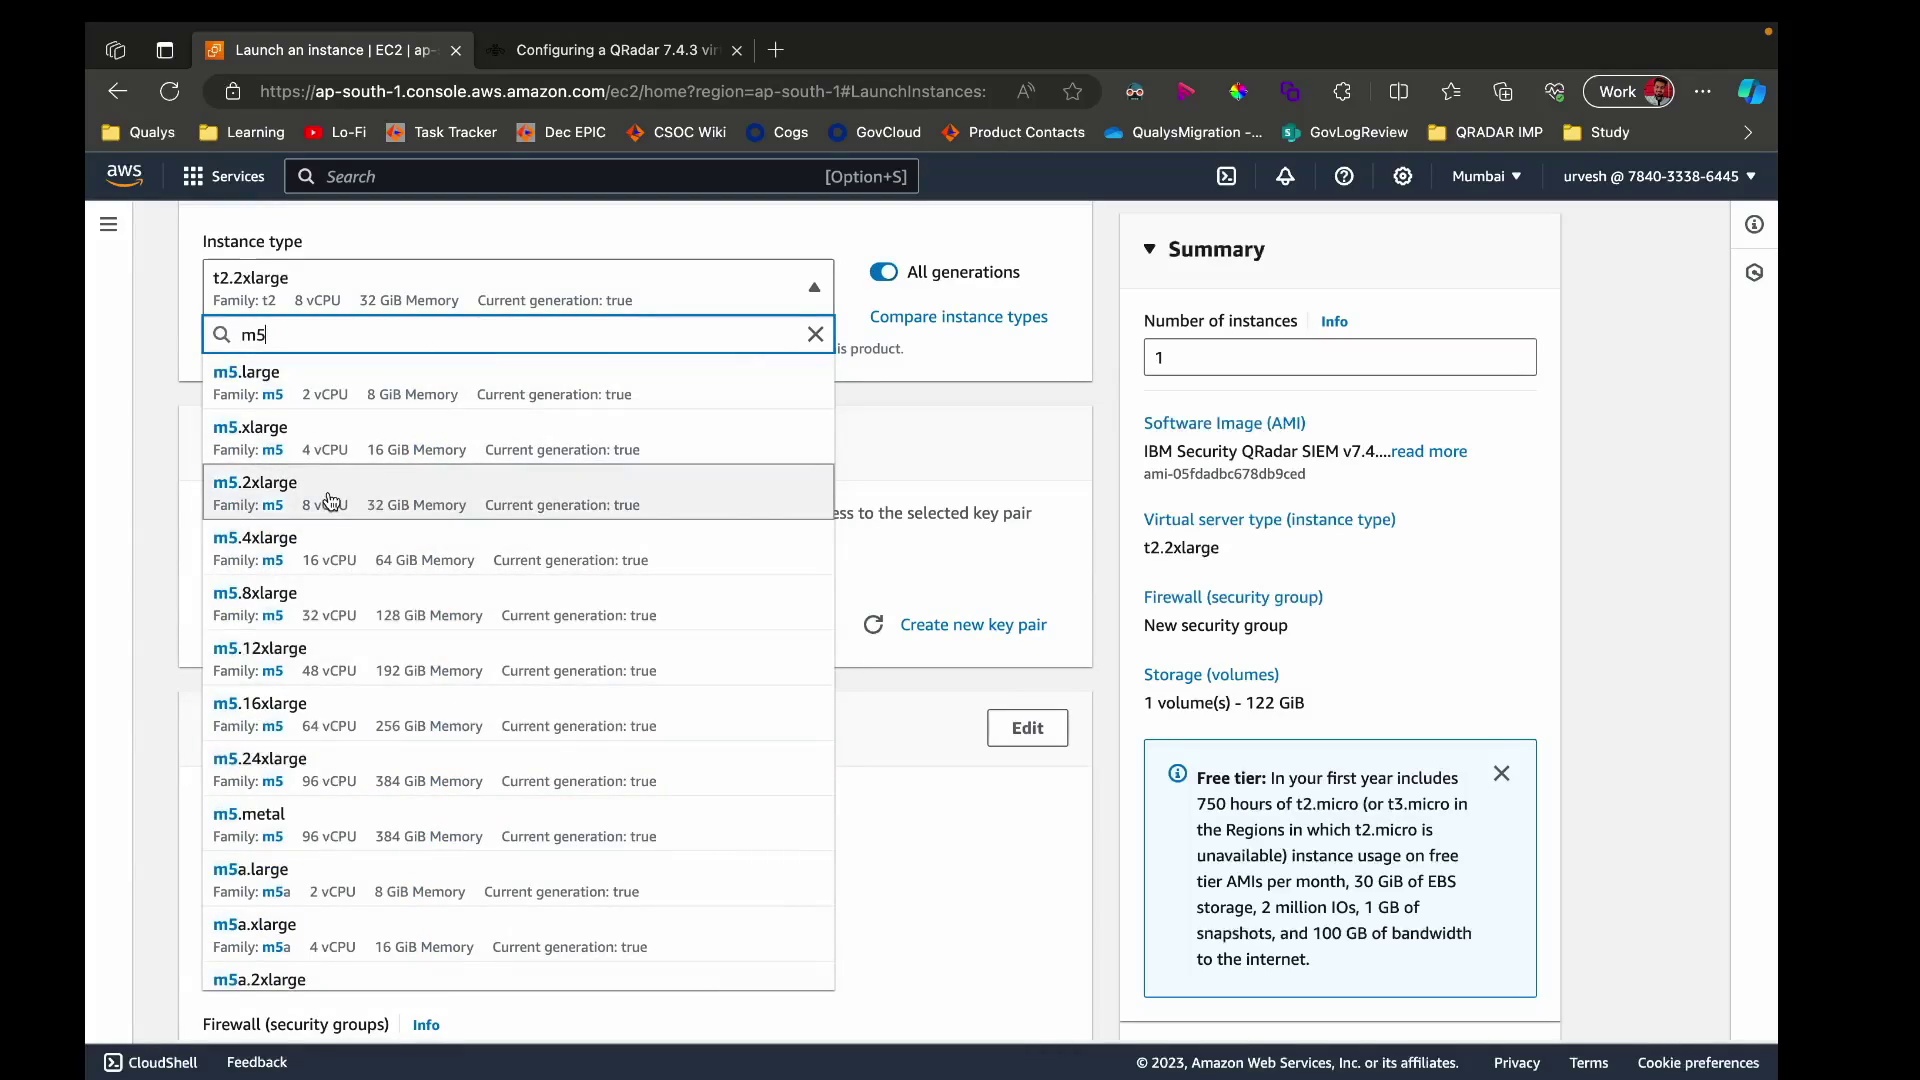Clear the instance type search text
Screen dimensions: 1920x1080
coord(815,334)
